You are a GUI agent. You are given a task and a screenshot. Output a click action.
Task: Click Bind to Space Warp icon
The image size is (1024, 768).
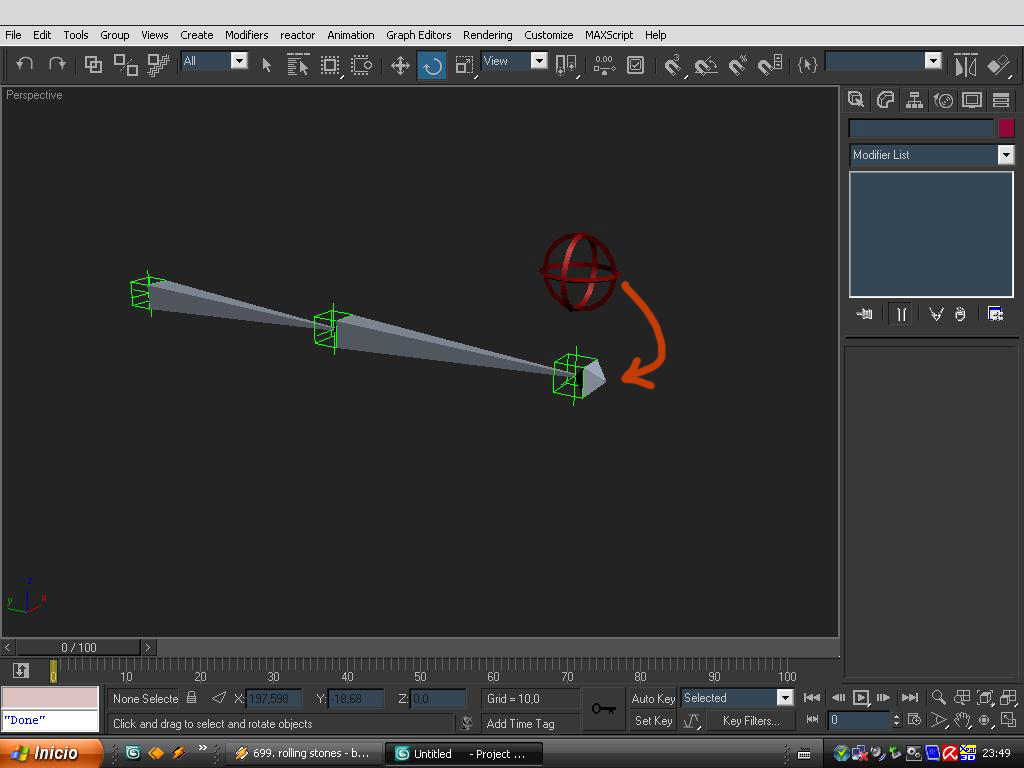pos(157,64)
